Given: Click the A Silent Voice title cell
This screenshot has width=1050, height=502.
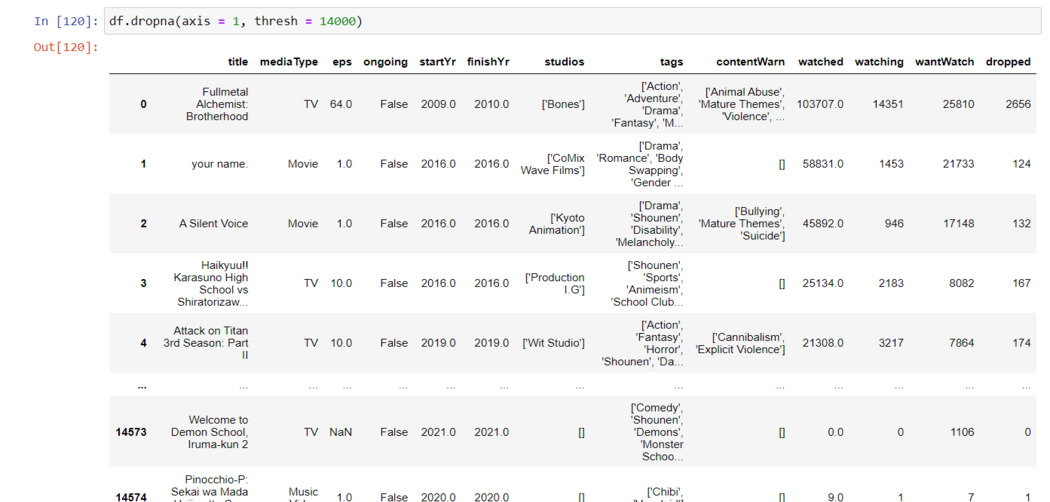Looking at the screenshot, I should (213, 224).
